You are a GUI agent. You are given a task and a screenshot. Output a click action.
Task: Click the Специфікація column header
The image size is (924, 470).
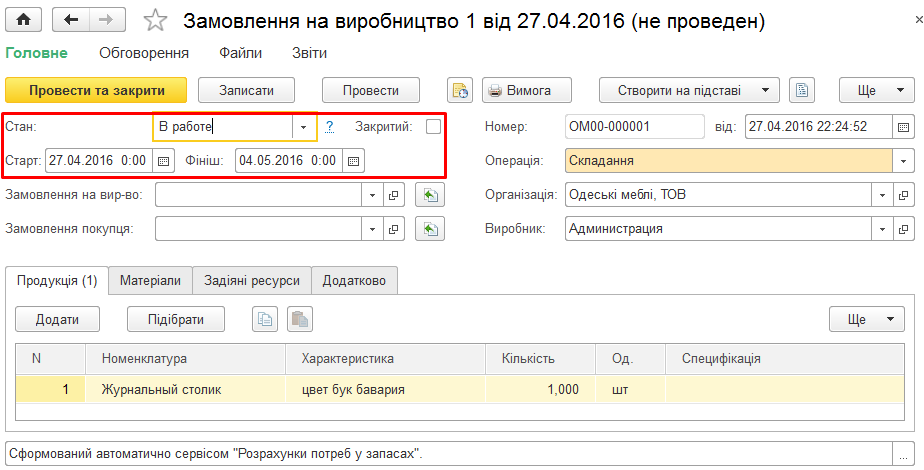[x=785, y=359]
